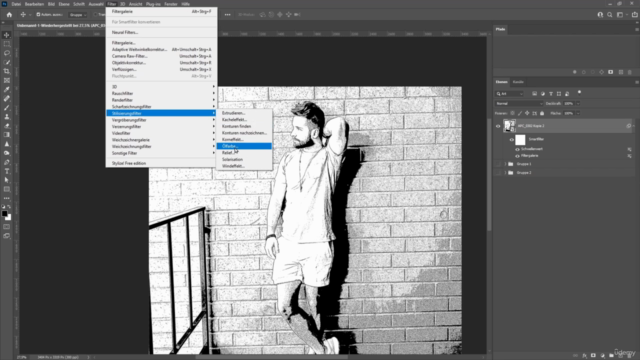Select the Eraser tool
This screenshot has height=360, width=640.
tap(7, 126)
